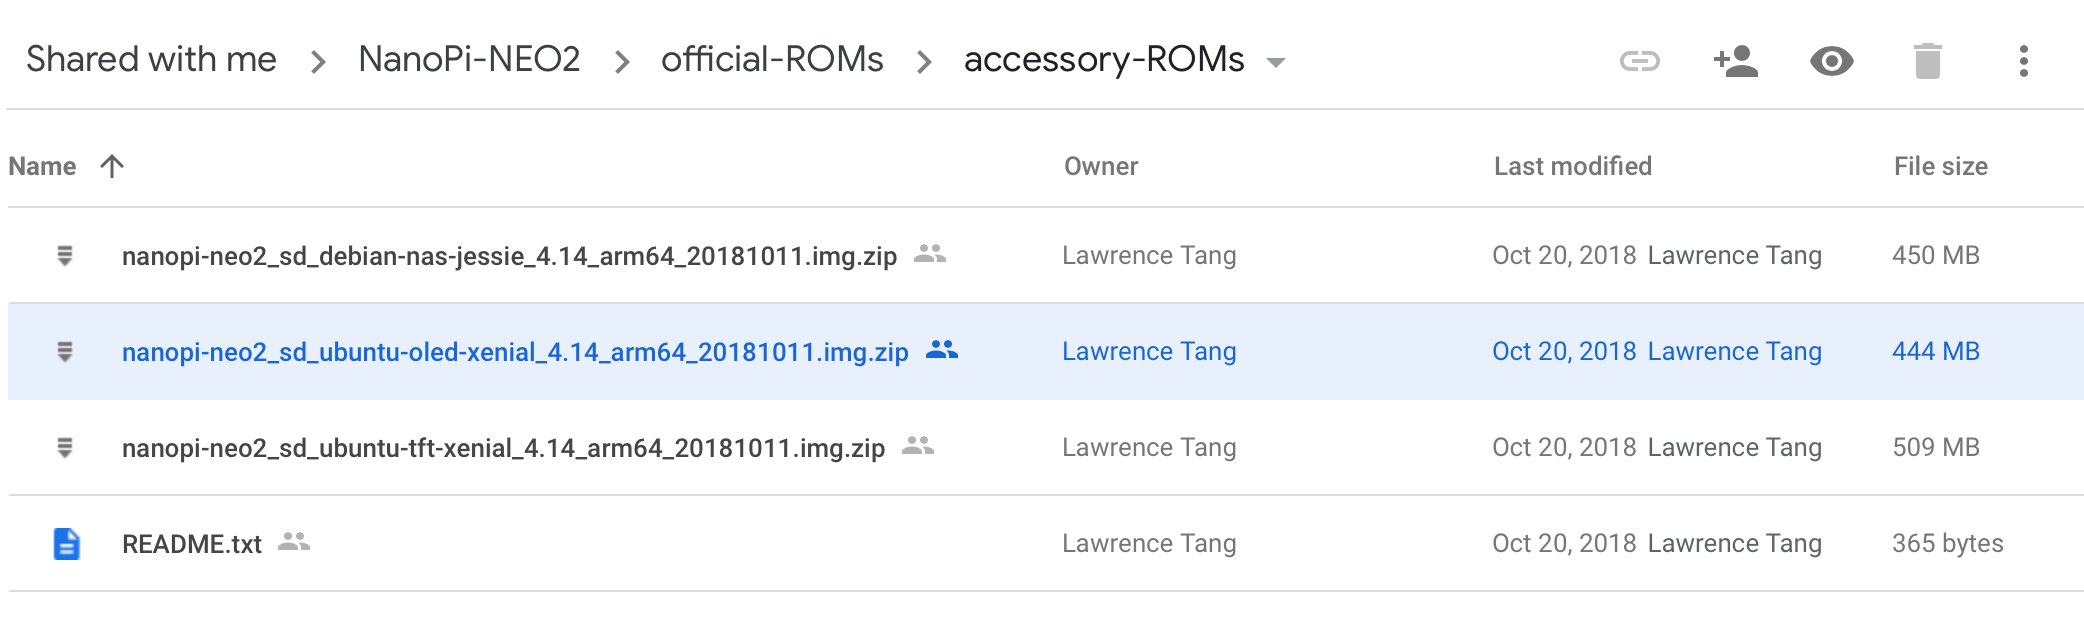This screenshot has width=2084, height=644.
Task: Click the get shareable link icon
Action: 1639,62
